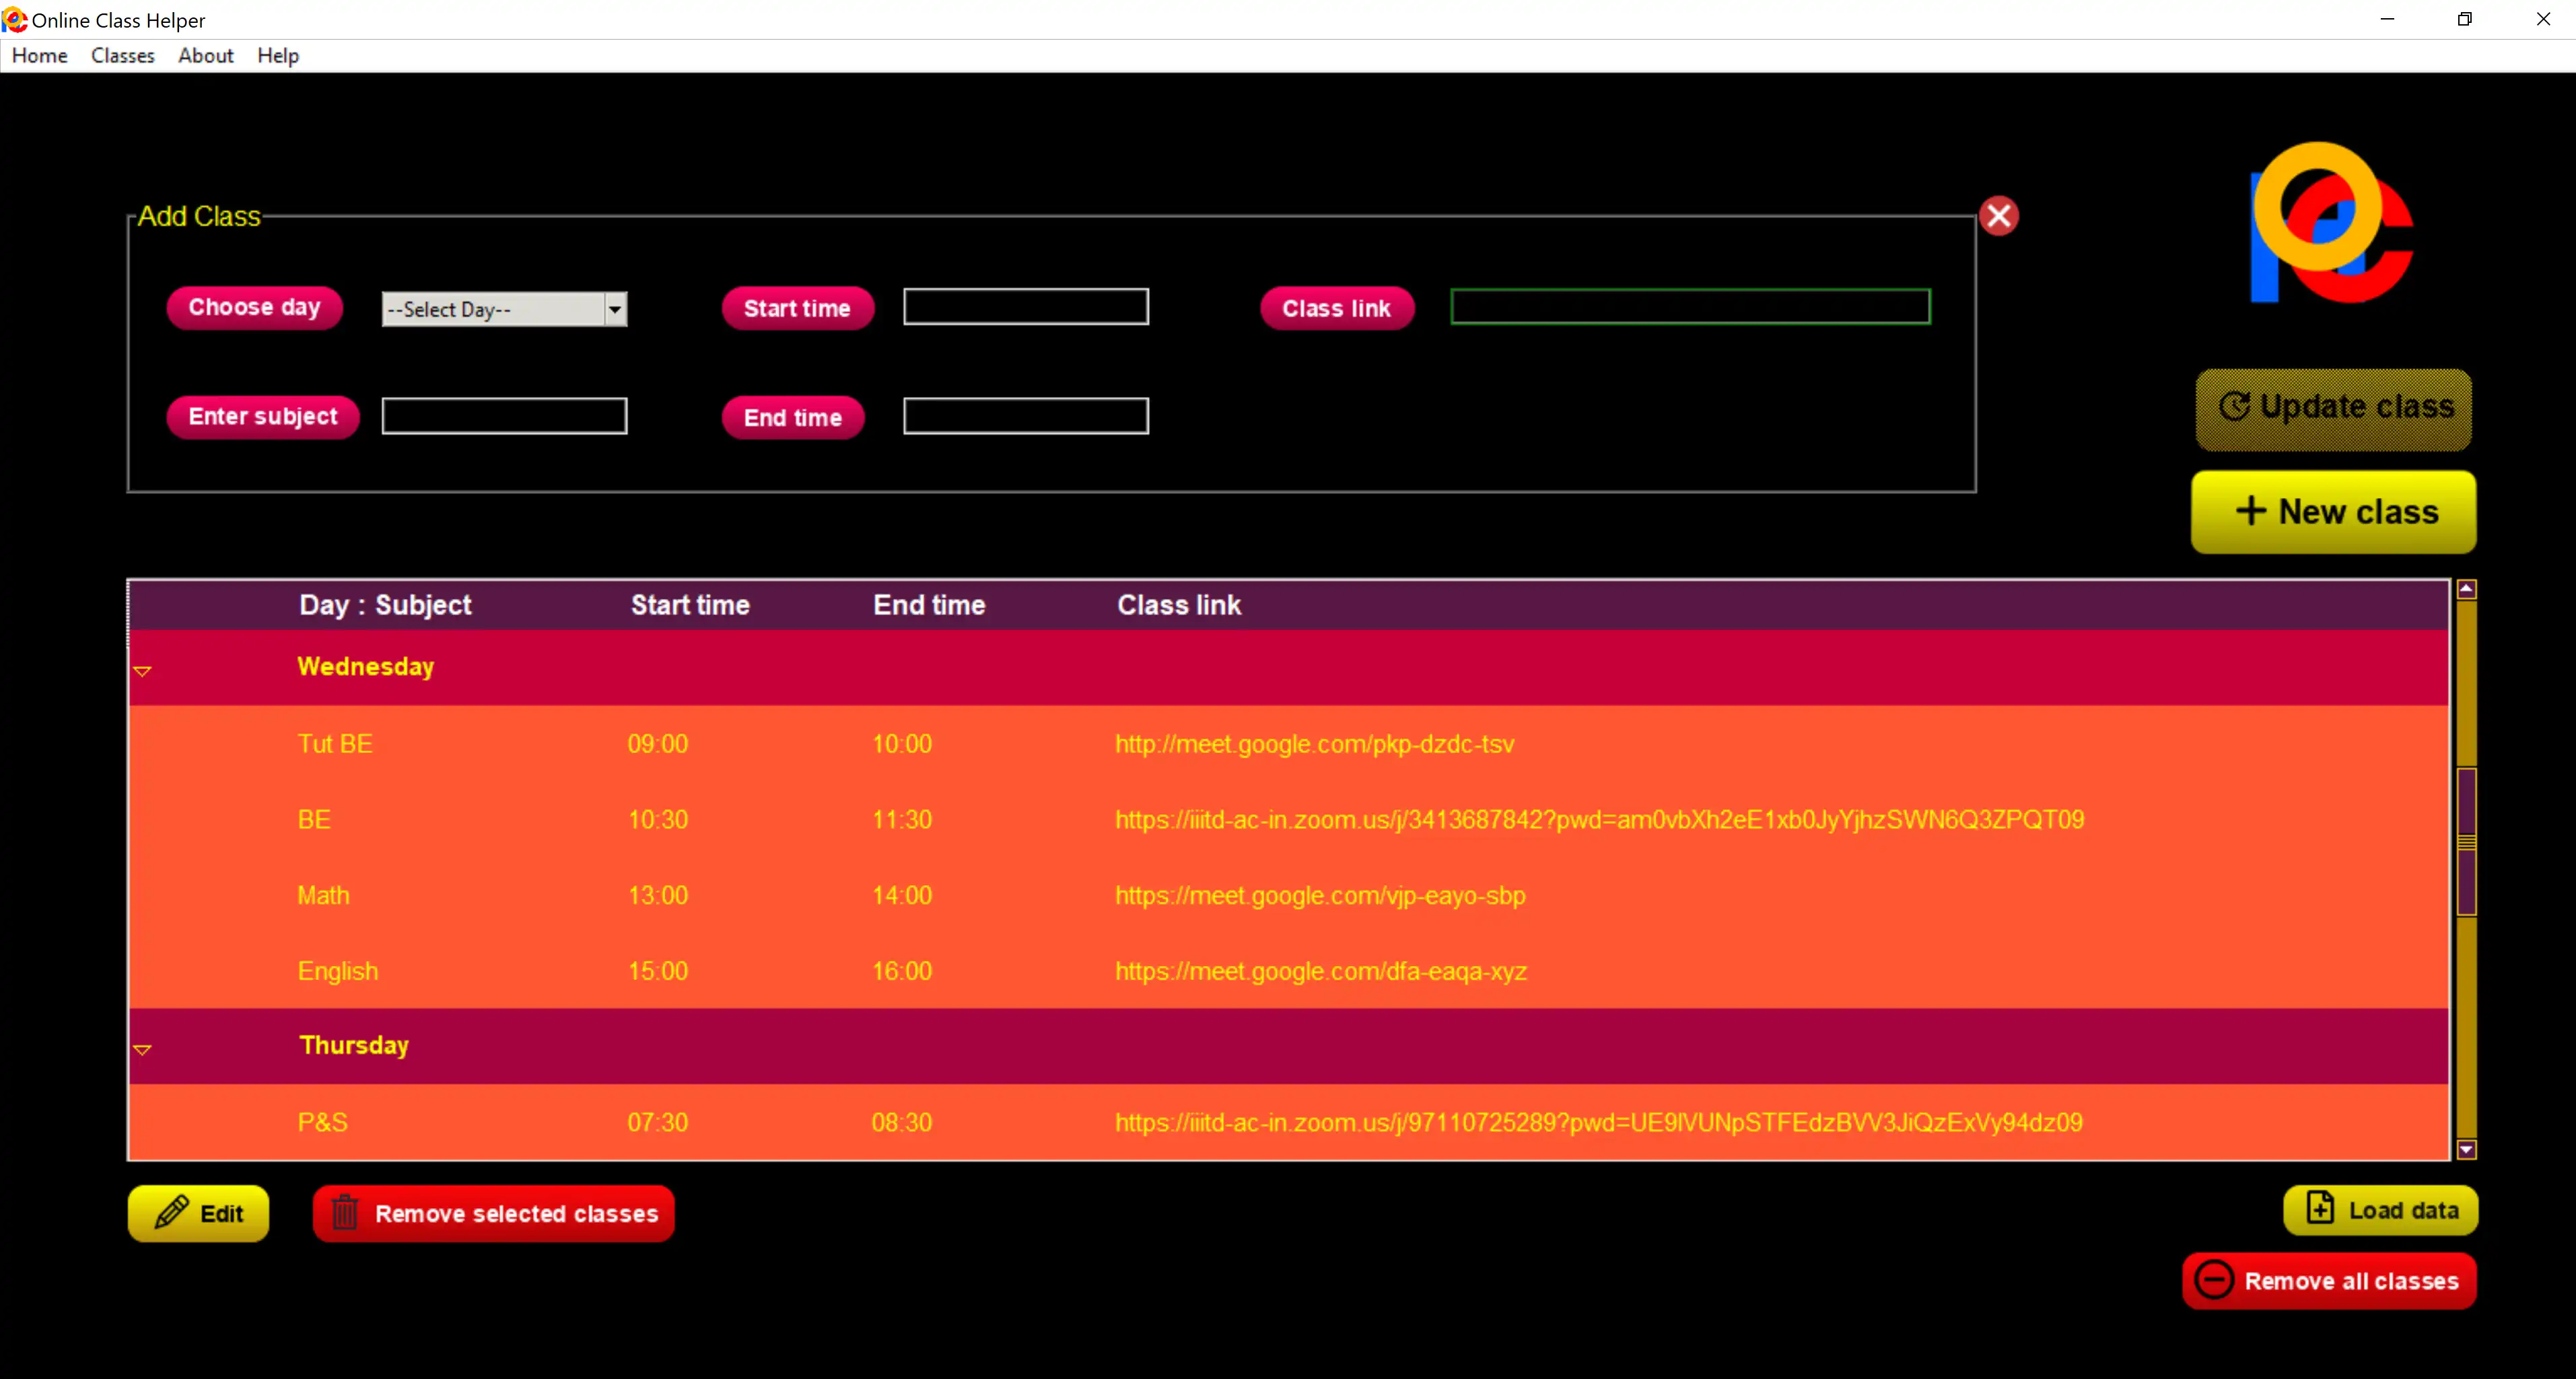Image resolution: width=2576 pixels, height=1379 pixels.
Task: Click the class table scrollbar thumb
Action: click(2466, 841)
